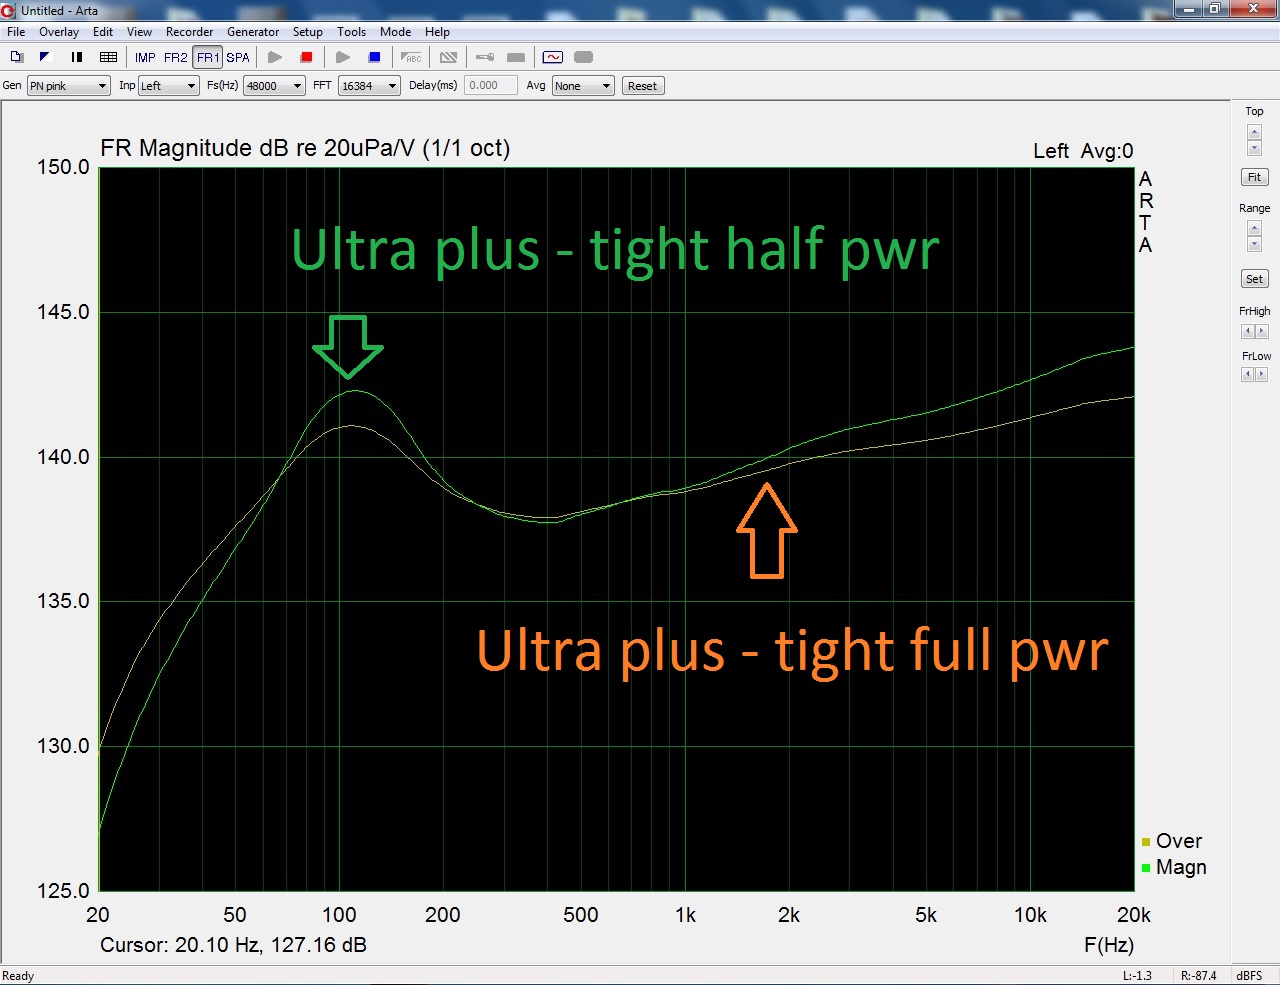
Task: Switch to FR2 dual-channel mode
Action: click(x=176, y=57)
